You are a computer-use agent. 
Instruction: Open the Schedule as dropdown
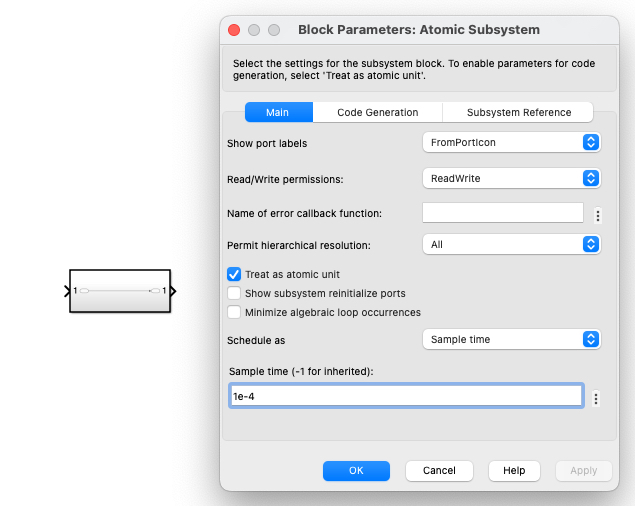click(511, 339)
